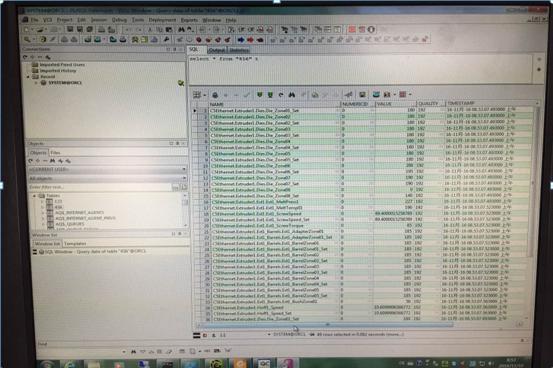Click the Internet Explorer icon in taskbar

[x=70, y=363]
